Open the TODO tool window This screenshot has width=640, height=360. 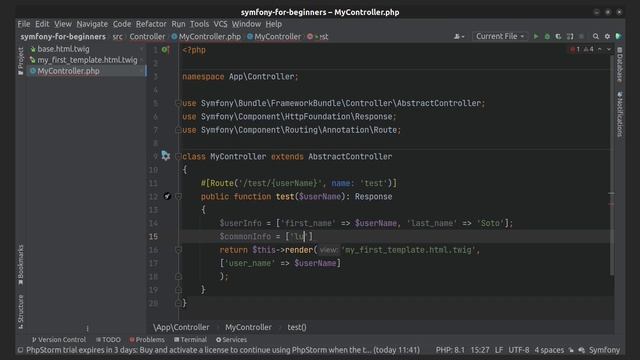(x=108, y=340)
